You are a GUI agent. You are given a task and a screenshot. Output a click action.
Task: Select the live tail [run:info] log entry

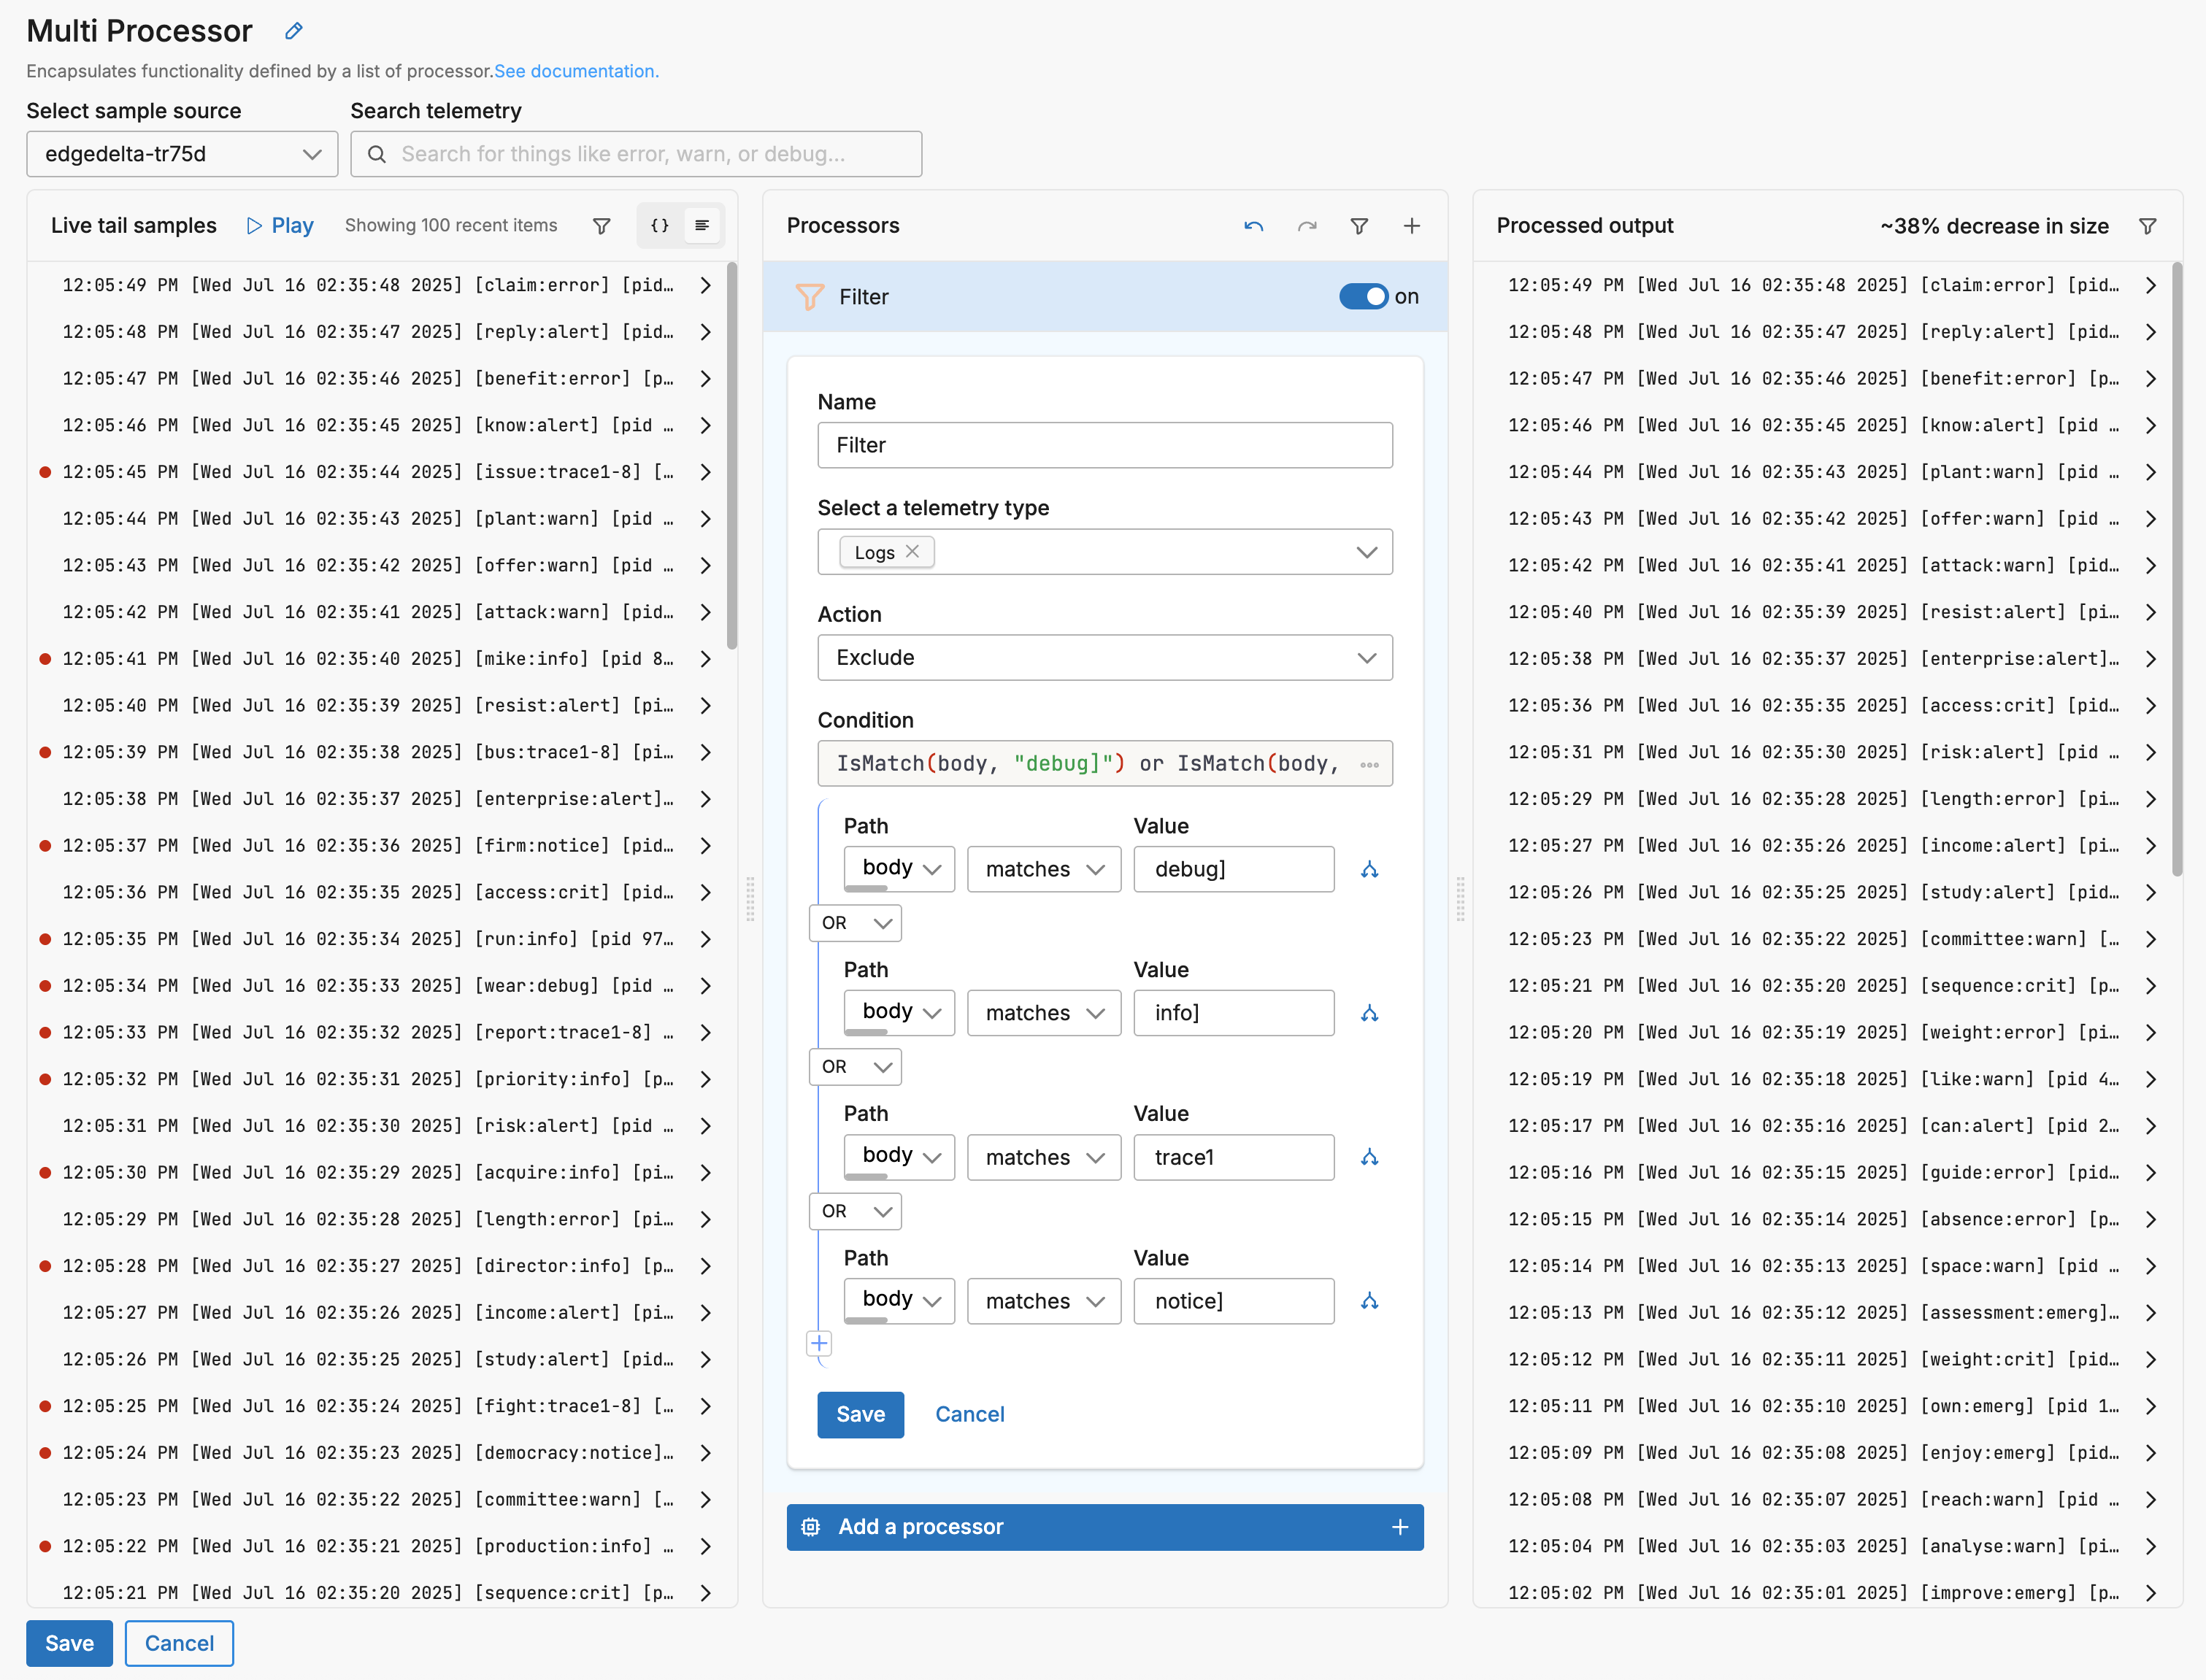[368, 939]
